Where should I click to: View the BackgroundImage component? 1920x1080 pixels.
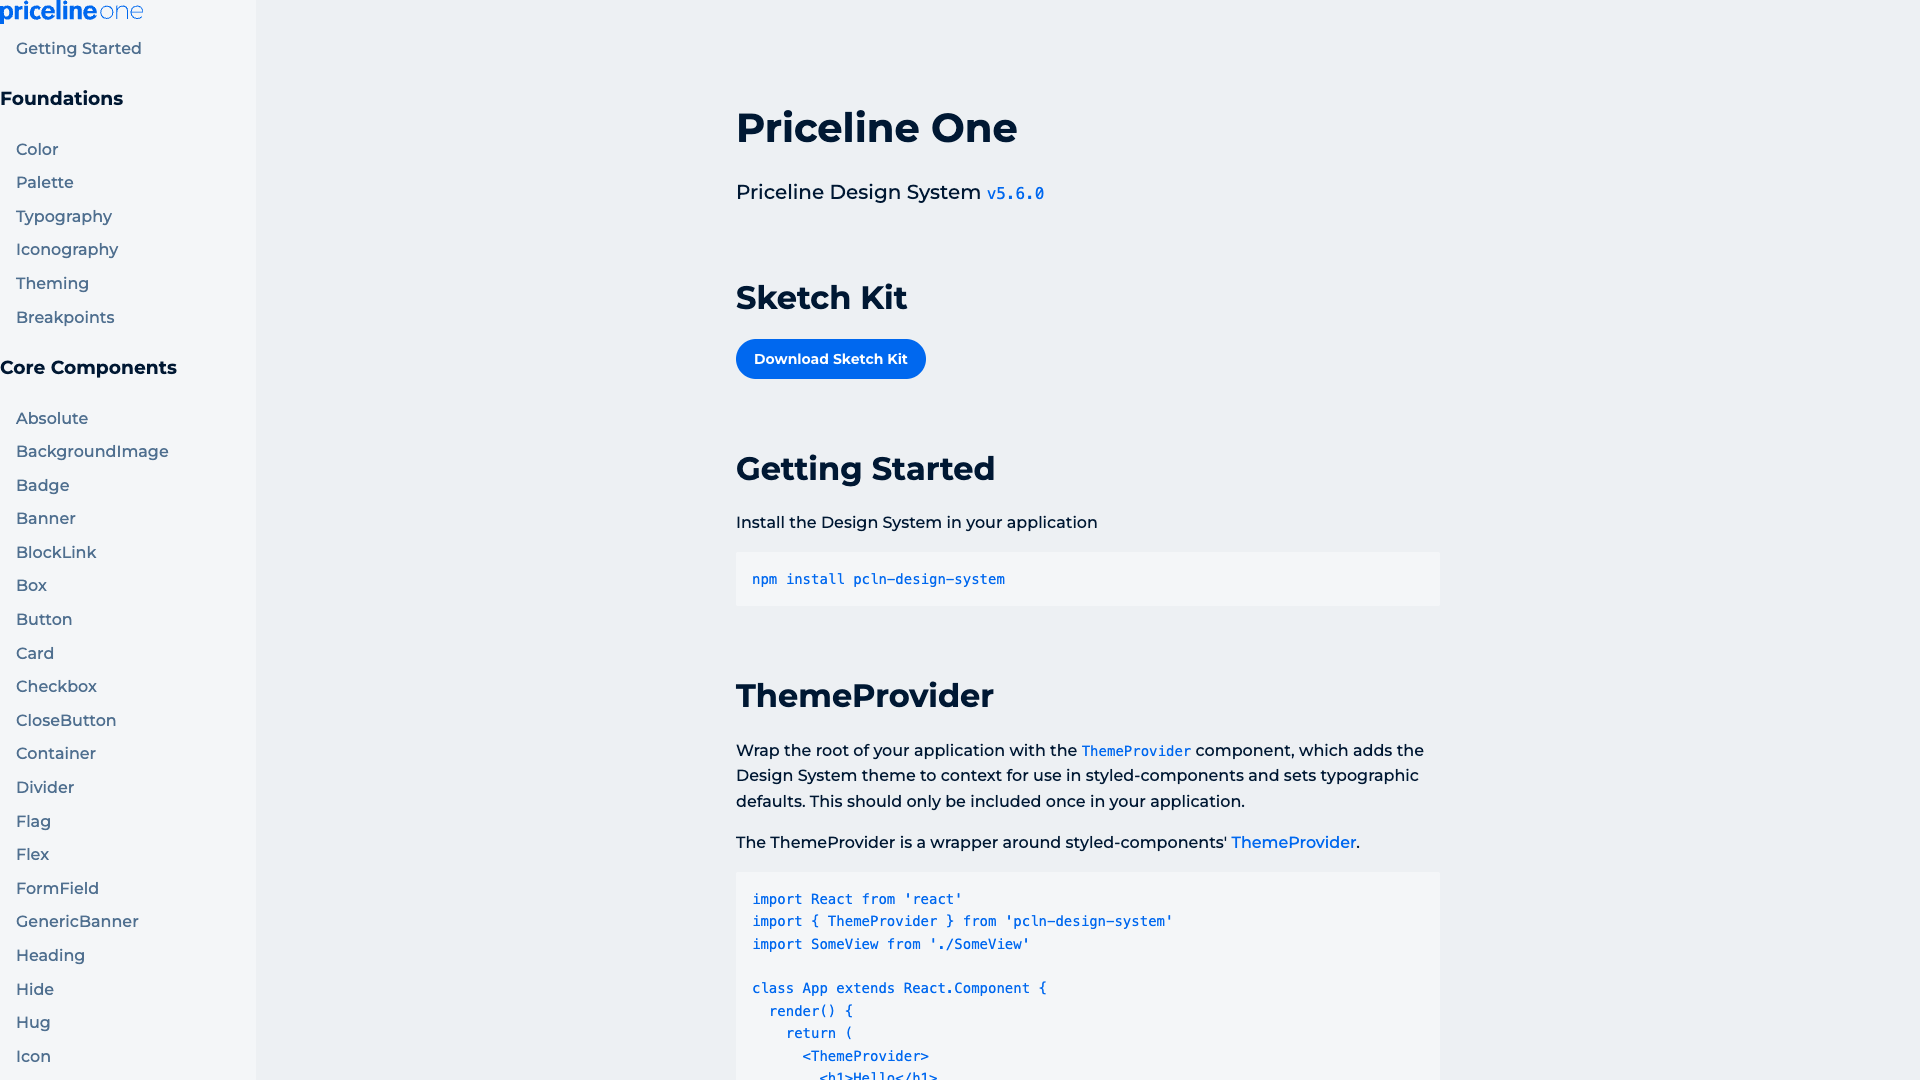pos(91,451)
